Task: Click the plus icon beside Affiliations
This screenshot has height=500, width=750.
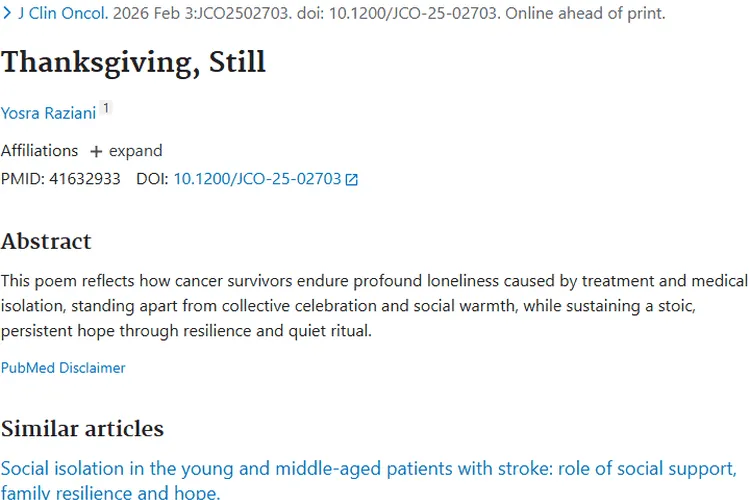Action: click(96, 151)
